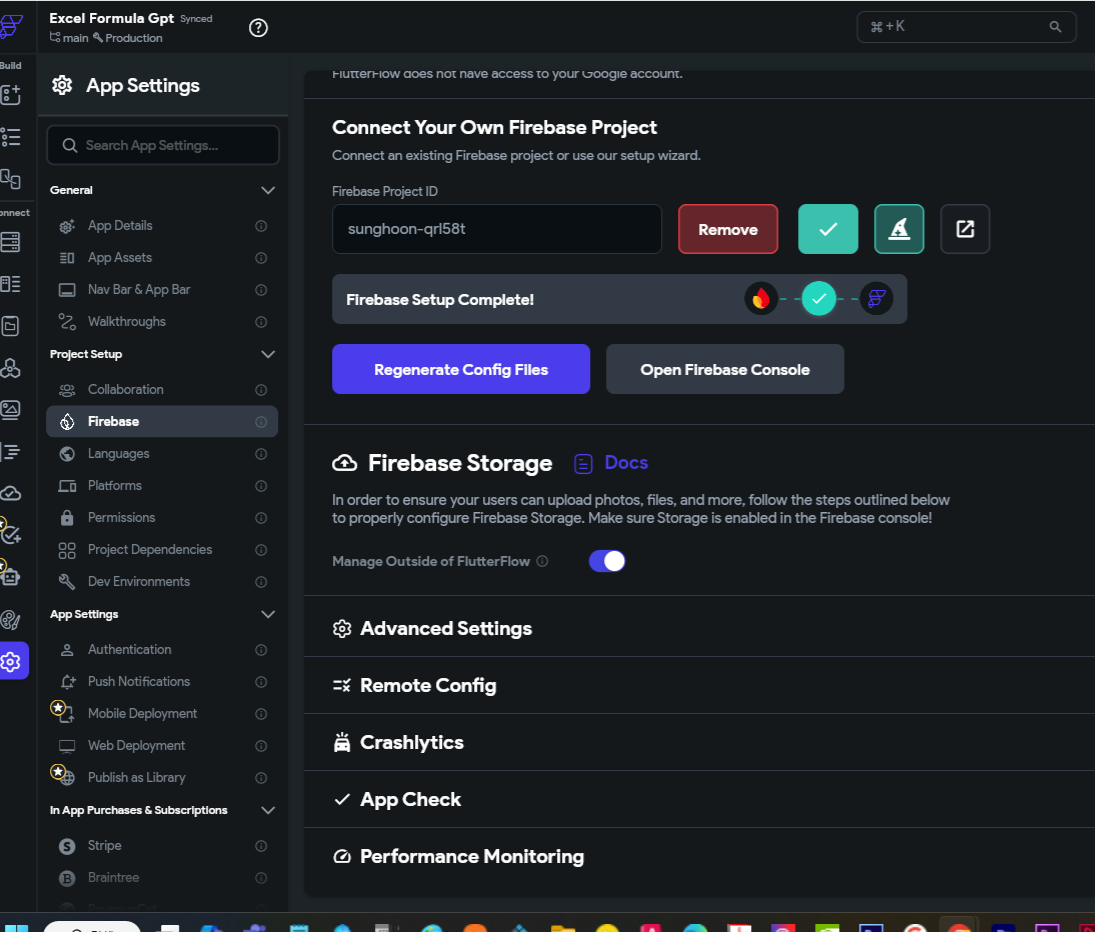Viewport: 1095px width, 932px height.
Task: Click the Firebase Project ID field
Action: pos(497,229)
